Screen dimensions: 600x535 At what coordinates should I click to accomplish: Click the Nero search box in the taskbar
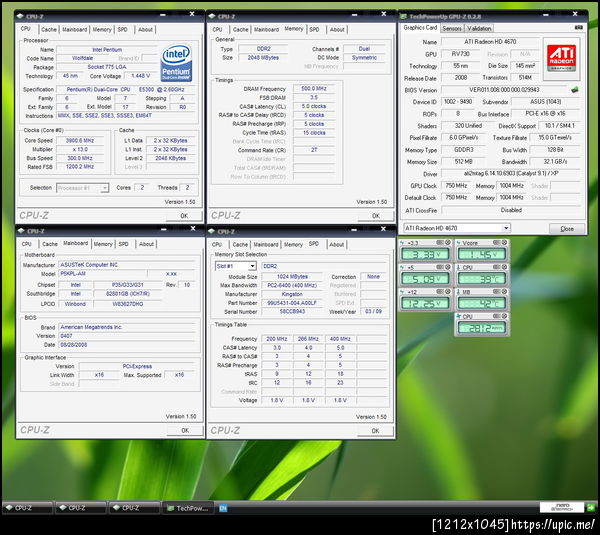(x=560, y=507)
